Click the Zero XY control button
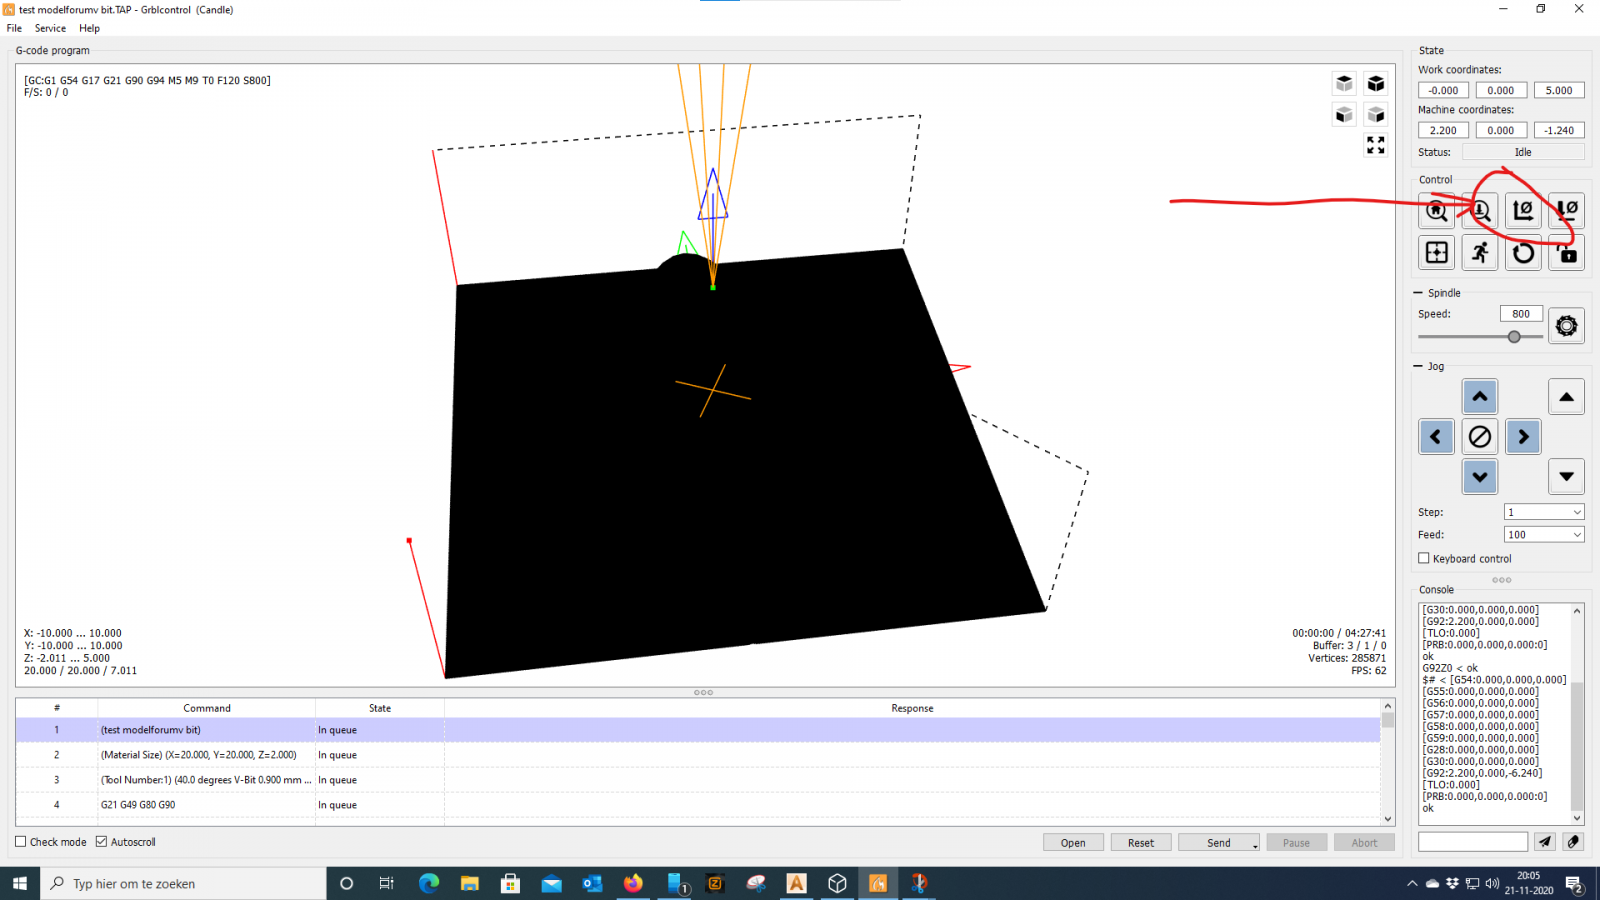Screen dimensions: 1600x900 [x=1523, y=211]
